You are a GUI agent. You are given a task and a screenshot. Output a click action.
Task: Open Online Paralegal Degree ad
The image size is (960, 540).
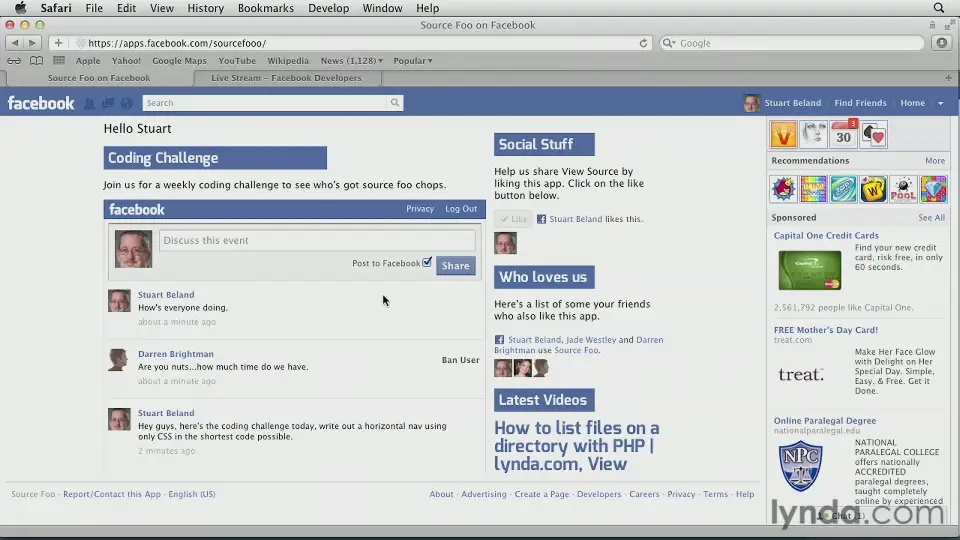tap(825, 421)
